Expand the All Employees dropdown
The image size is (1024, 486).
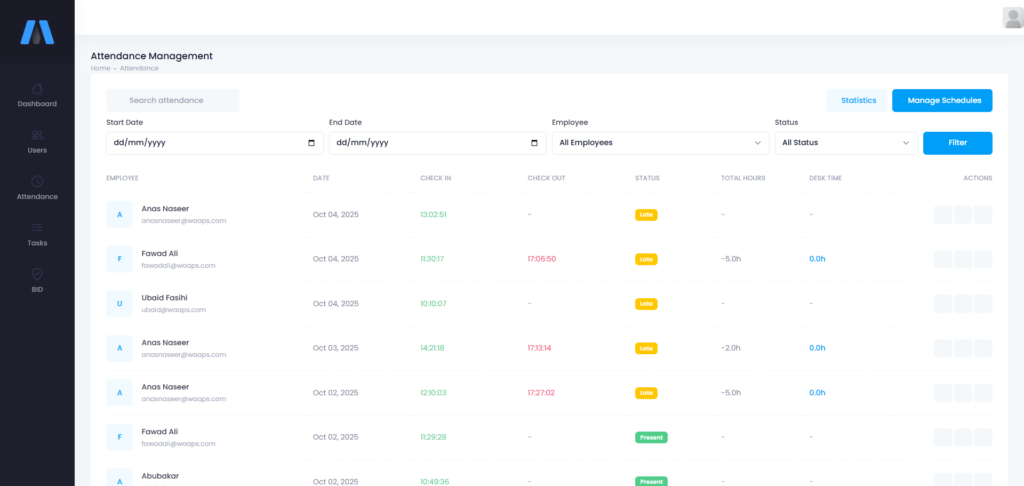pos(660,143)
